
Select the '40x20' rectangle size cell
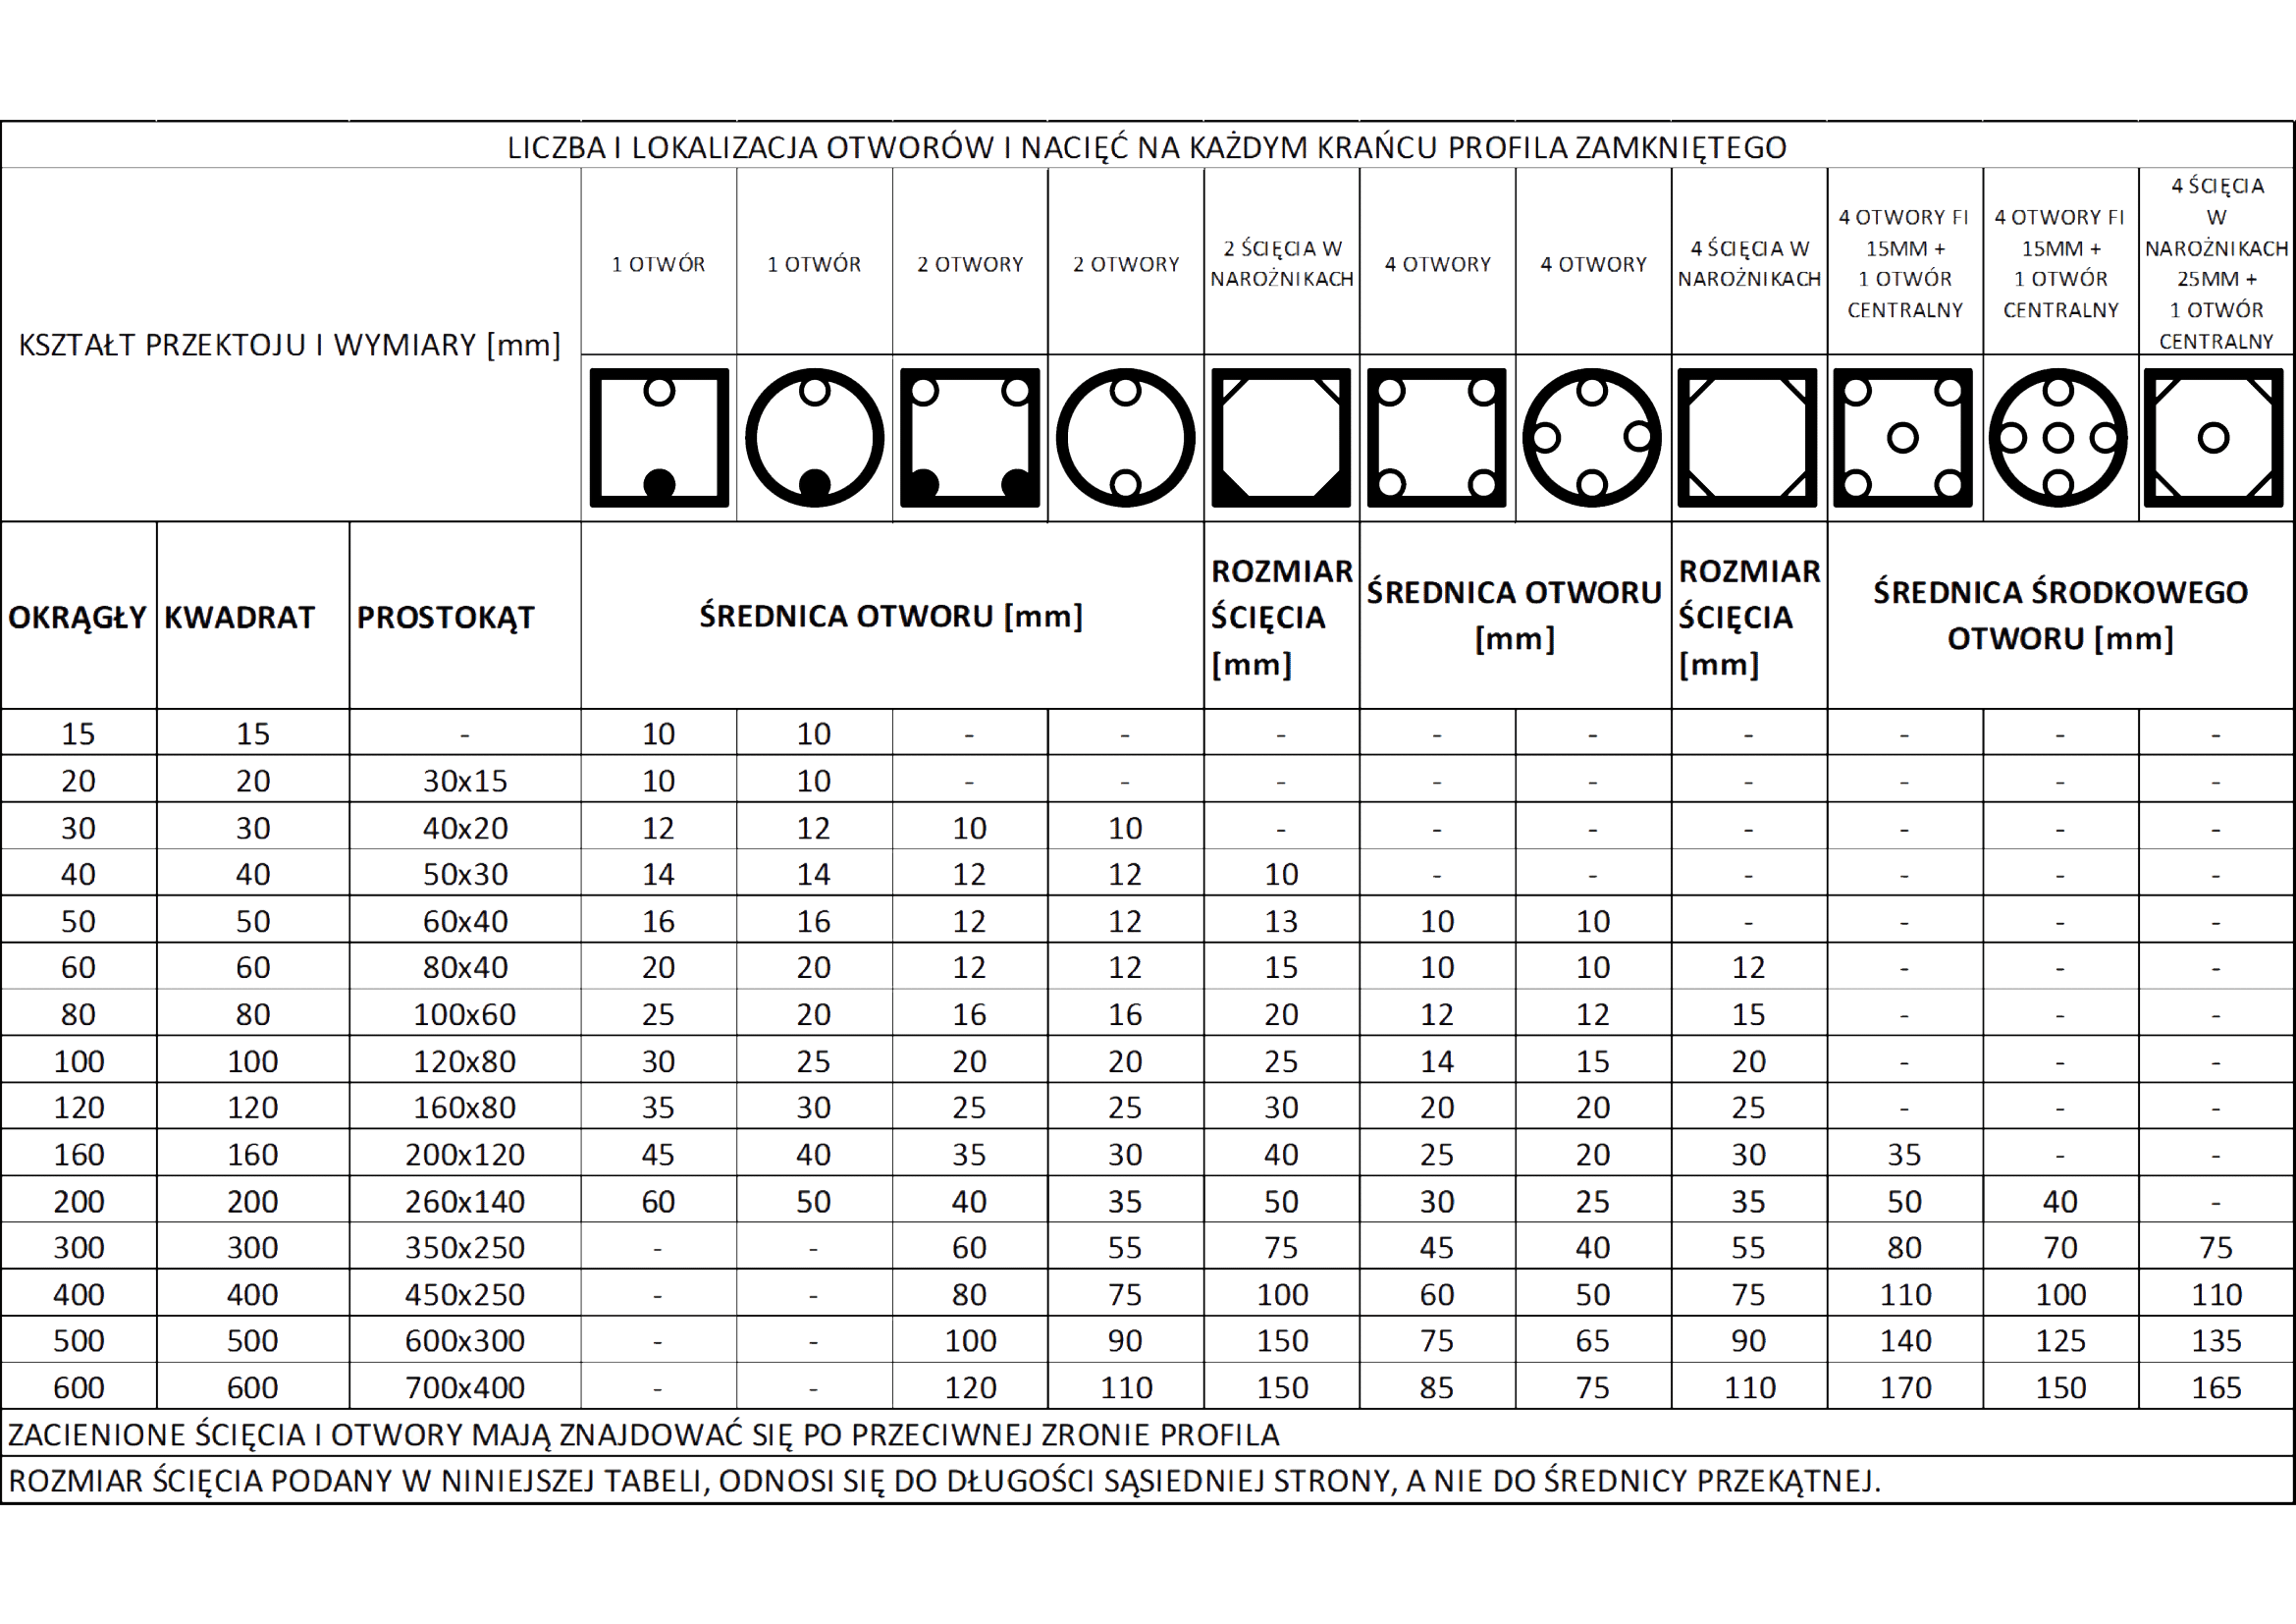[x=465, y=827]
